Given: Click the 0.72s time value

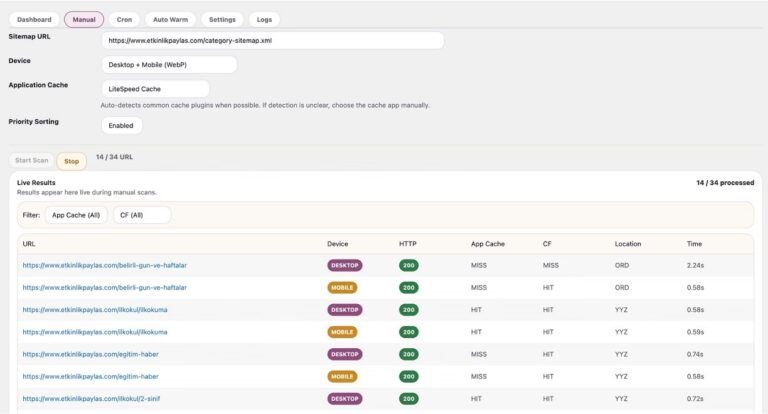Looking at the screenshot, I should [x=695, y=399].
